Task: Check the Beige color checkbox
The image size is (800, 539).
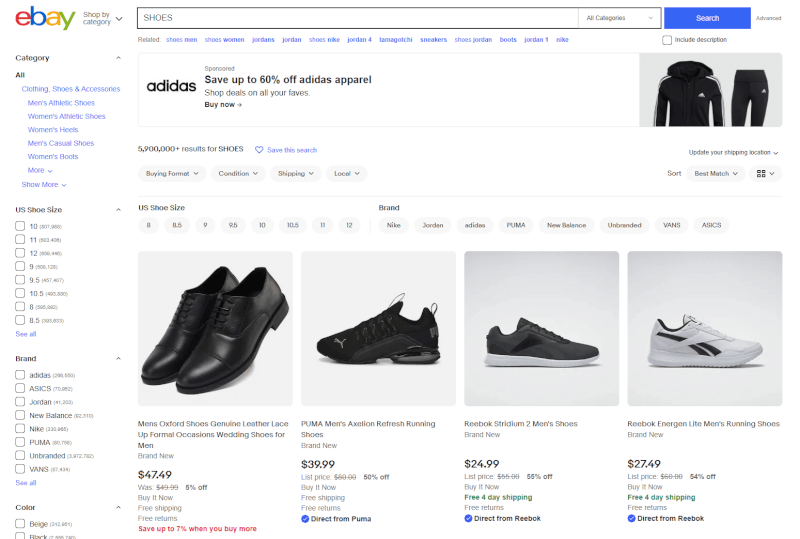Action: click(x=20, y=524)
